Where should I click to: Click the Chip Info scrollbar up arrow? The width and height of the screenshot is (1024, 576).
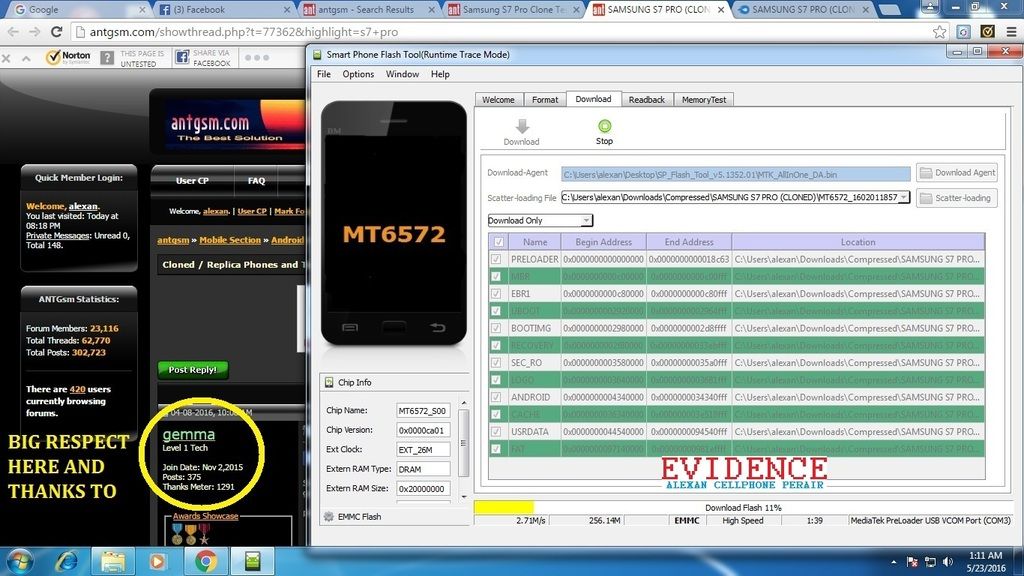point(464,403)
